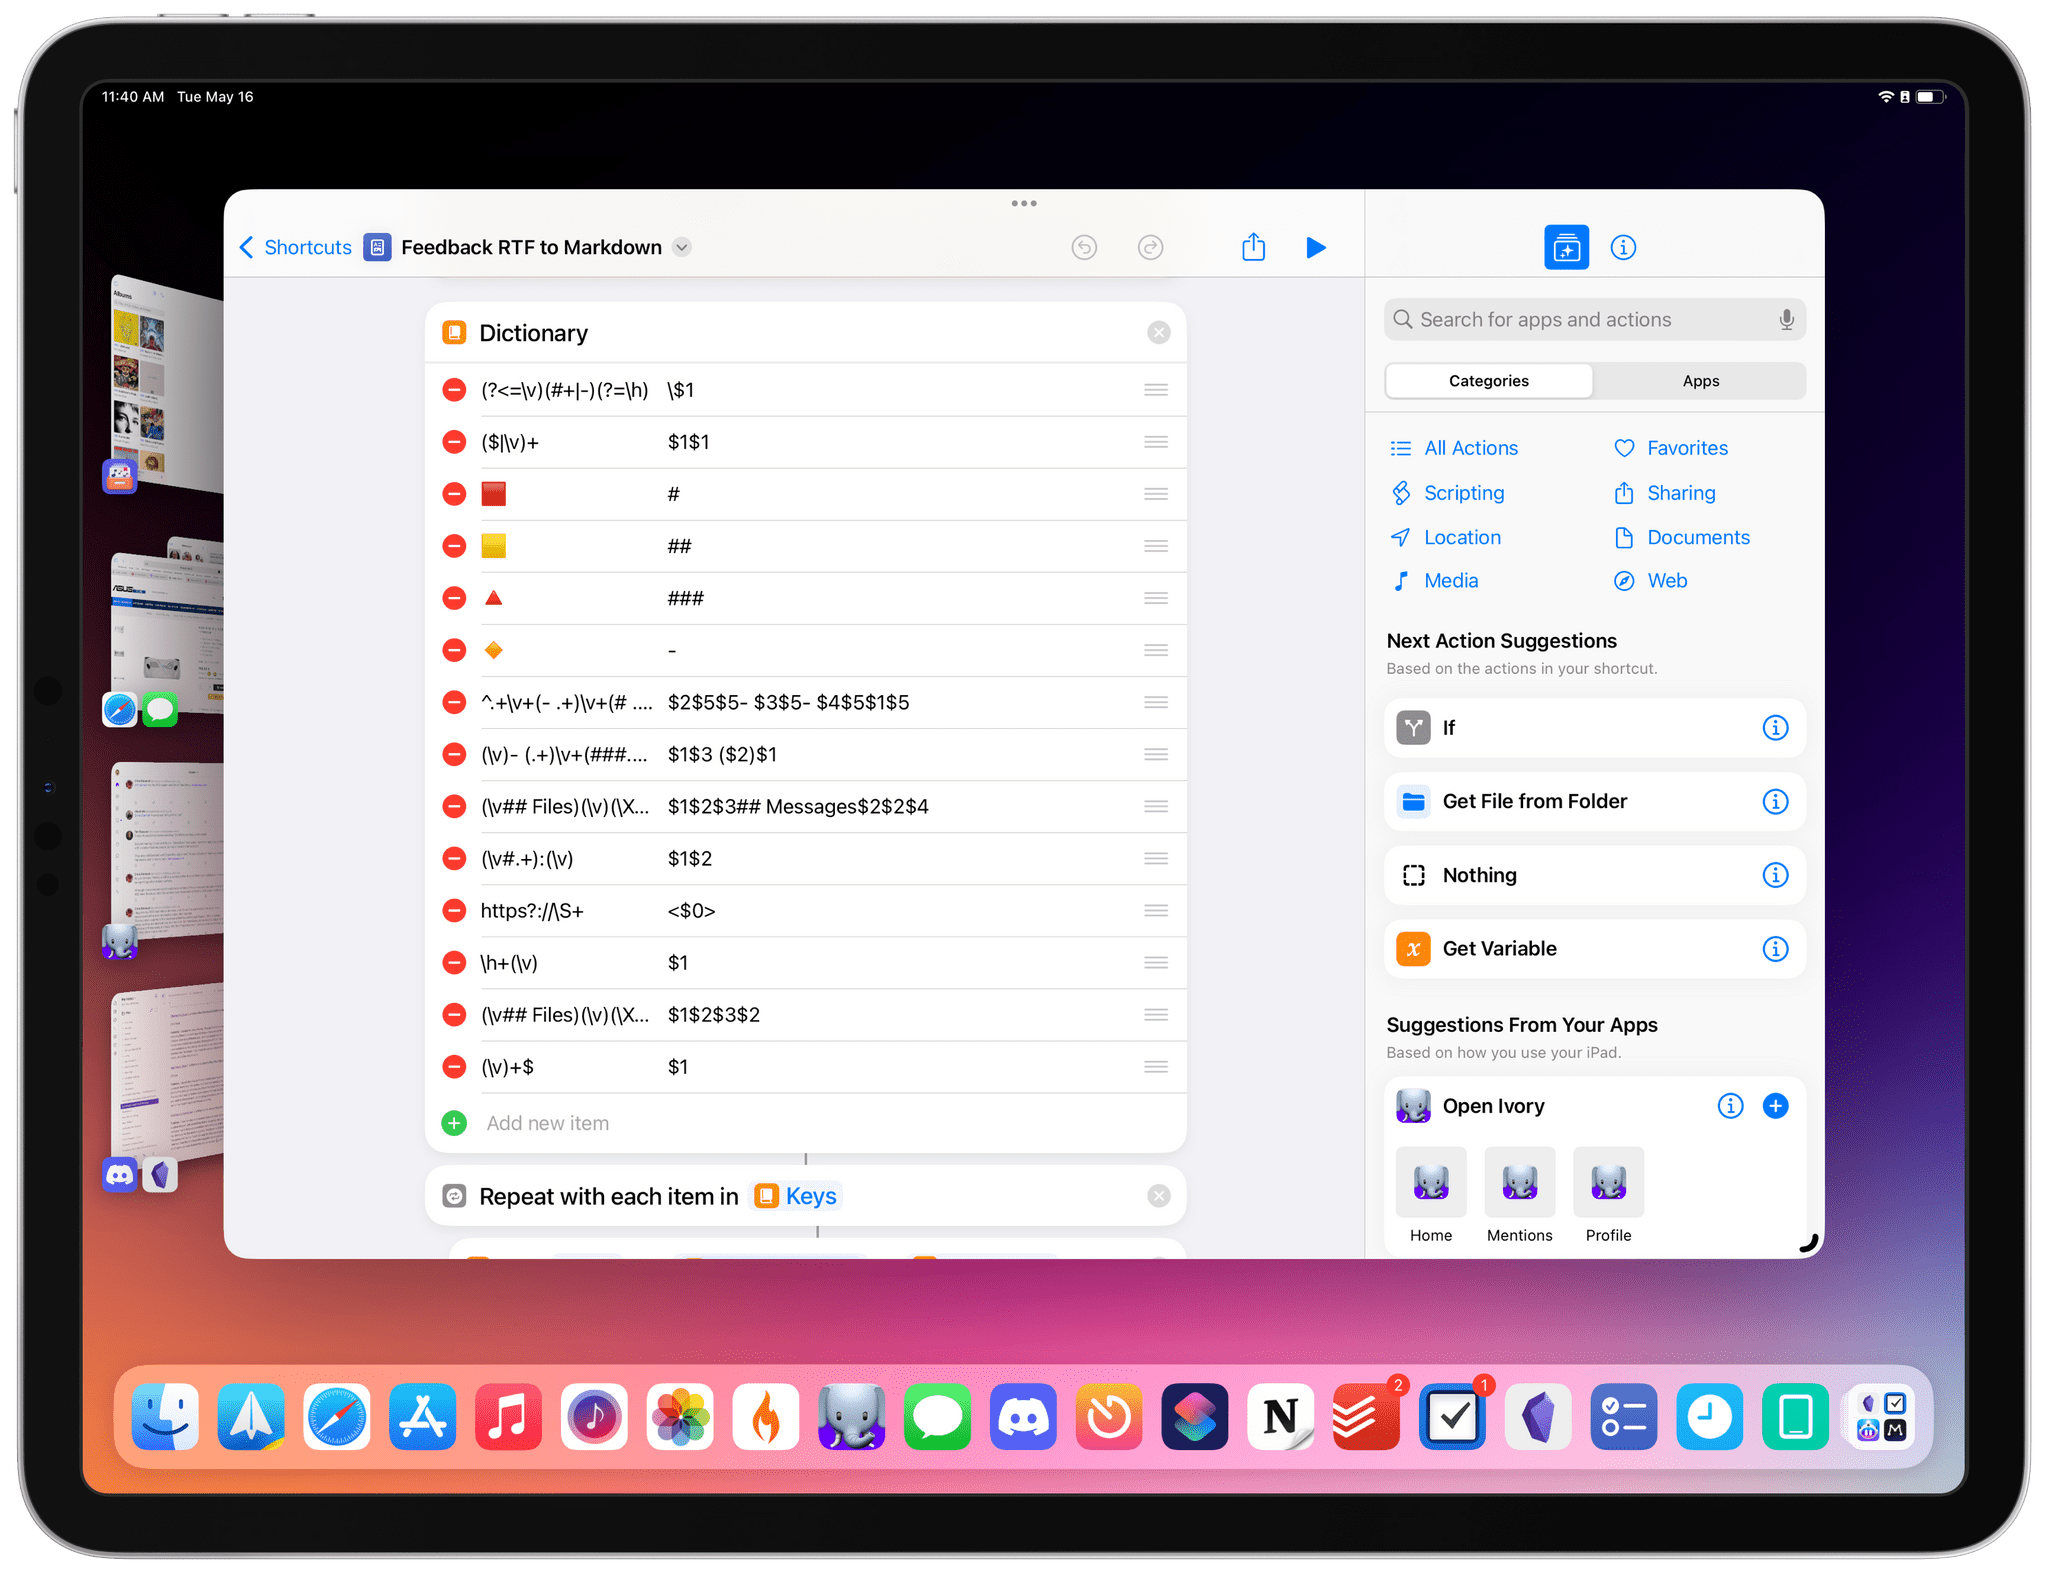Remove the Repeat with each item action

click(1158, 1196)
